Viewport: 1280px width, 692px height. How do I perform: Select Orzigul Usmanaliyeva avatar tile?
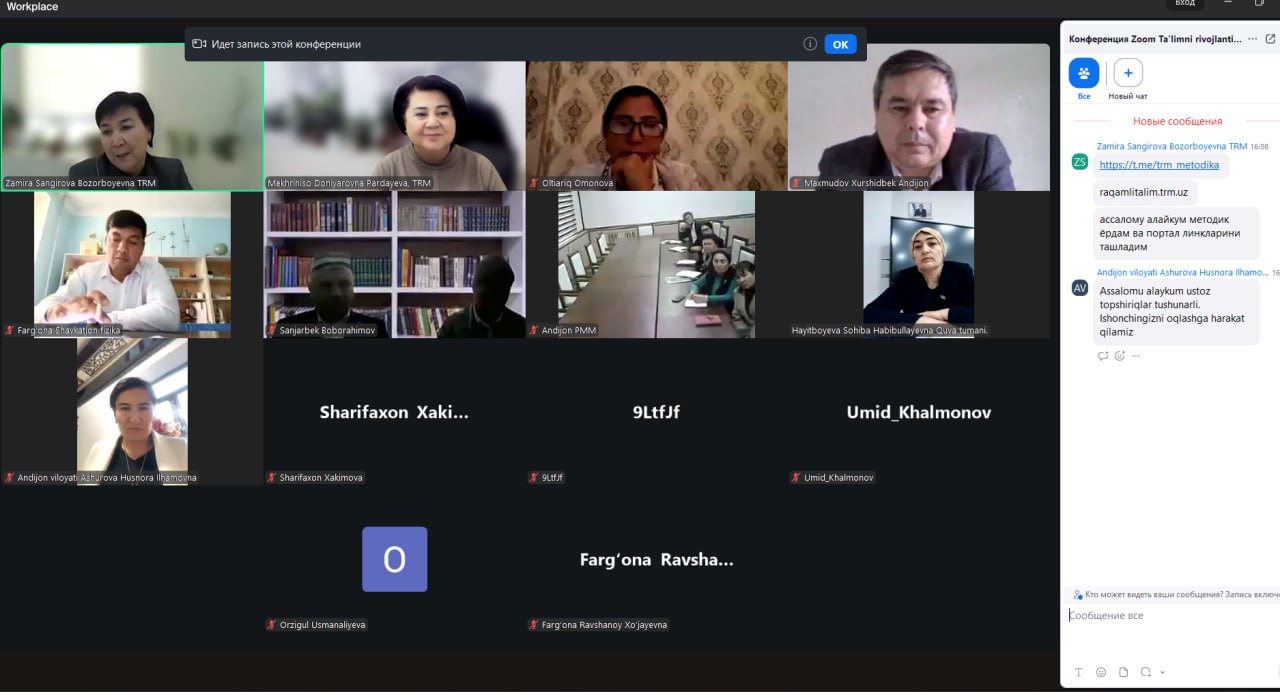click(394, 560)
